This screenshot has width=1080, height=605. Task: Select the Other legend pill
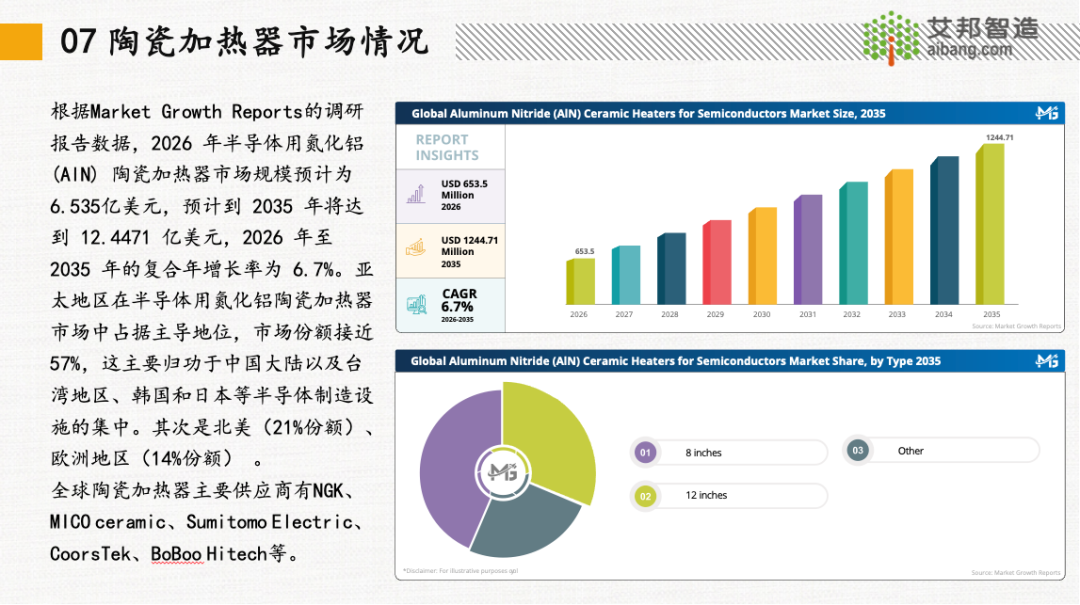coord(941,451)
